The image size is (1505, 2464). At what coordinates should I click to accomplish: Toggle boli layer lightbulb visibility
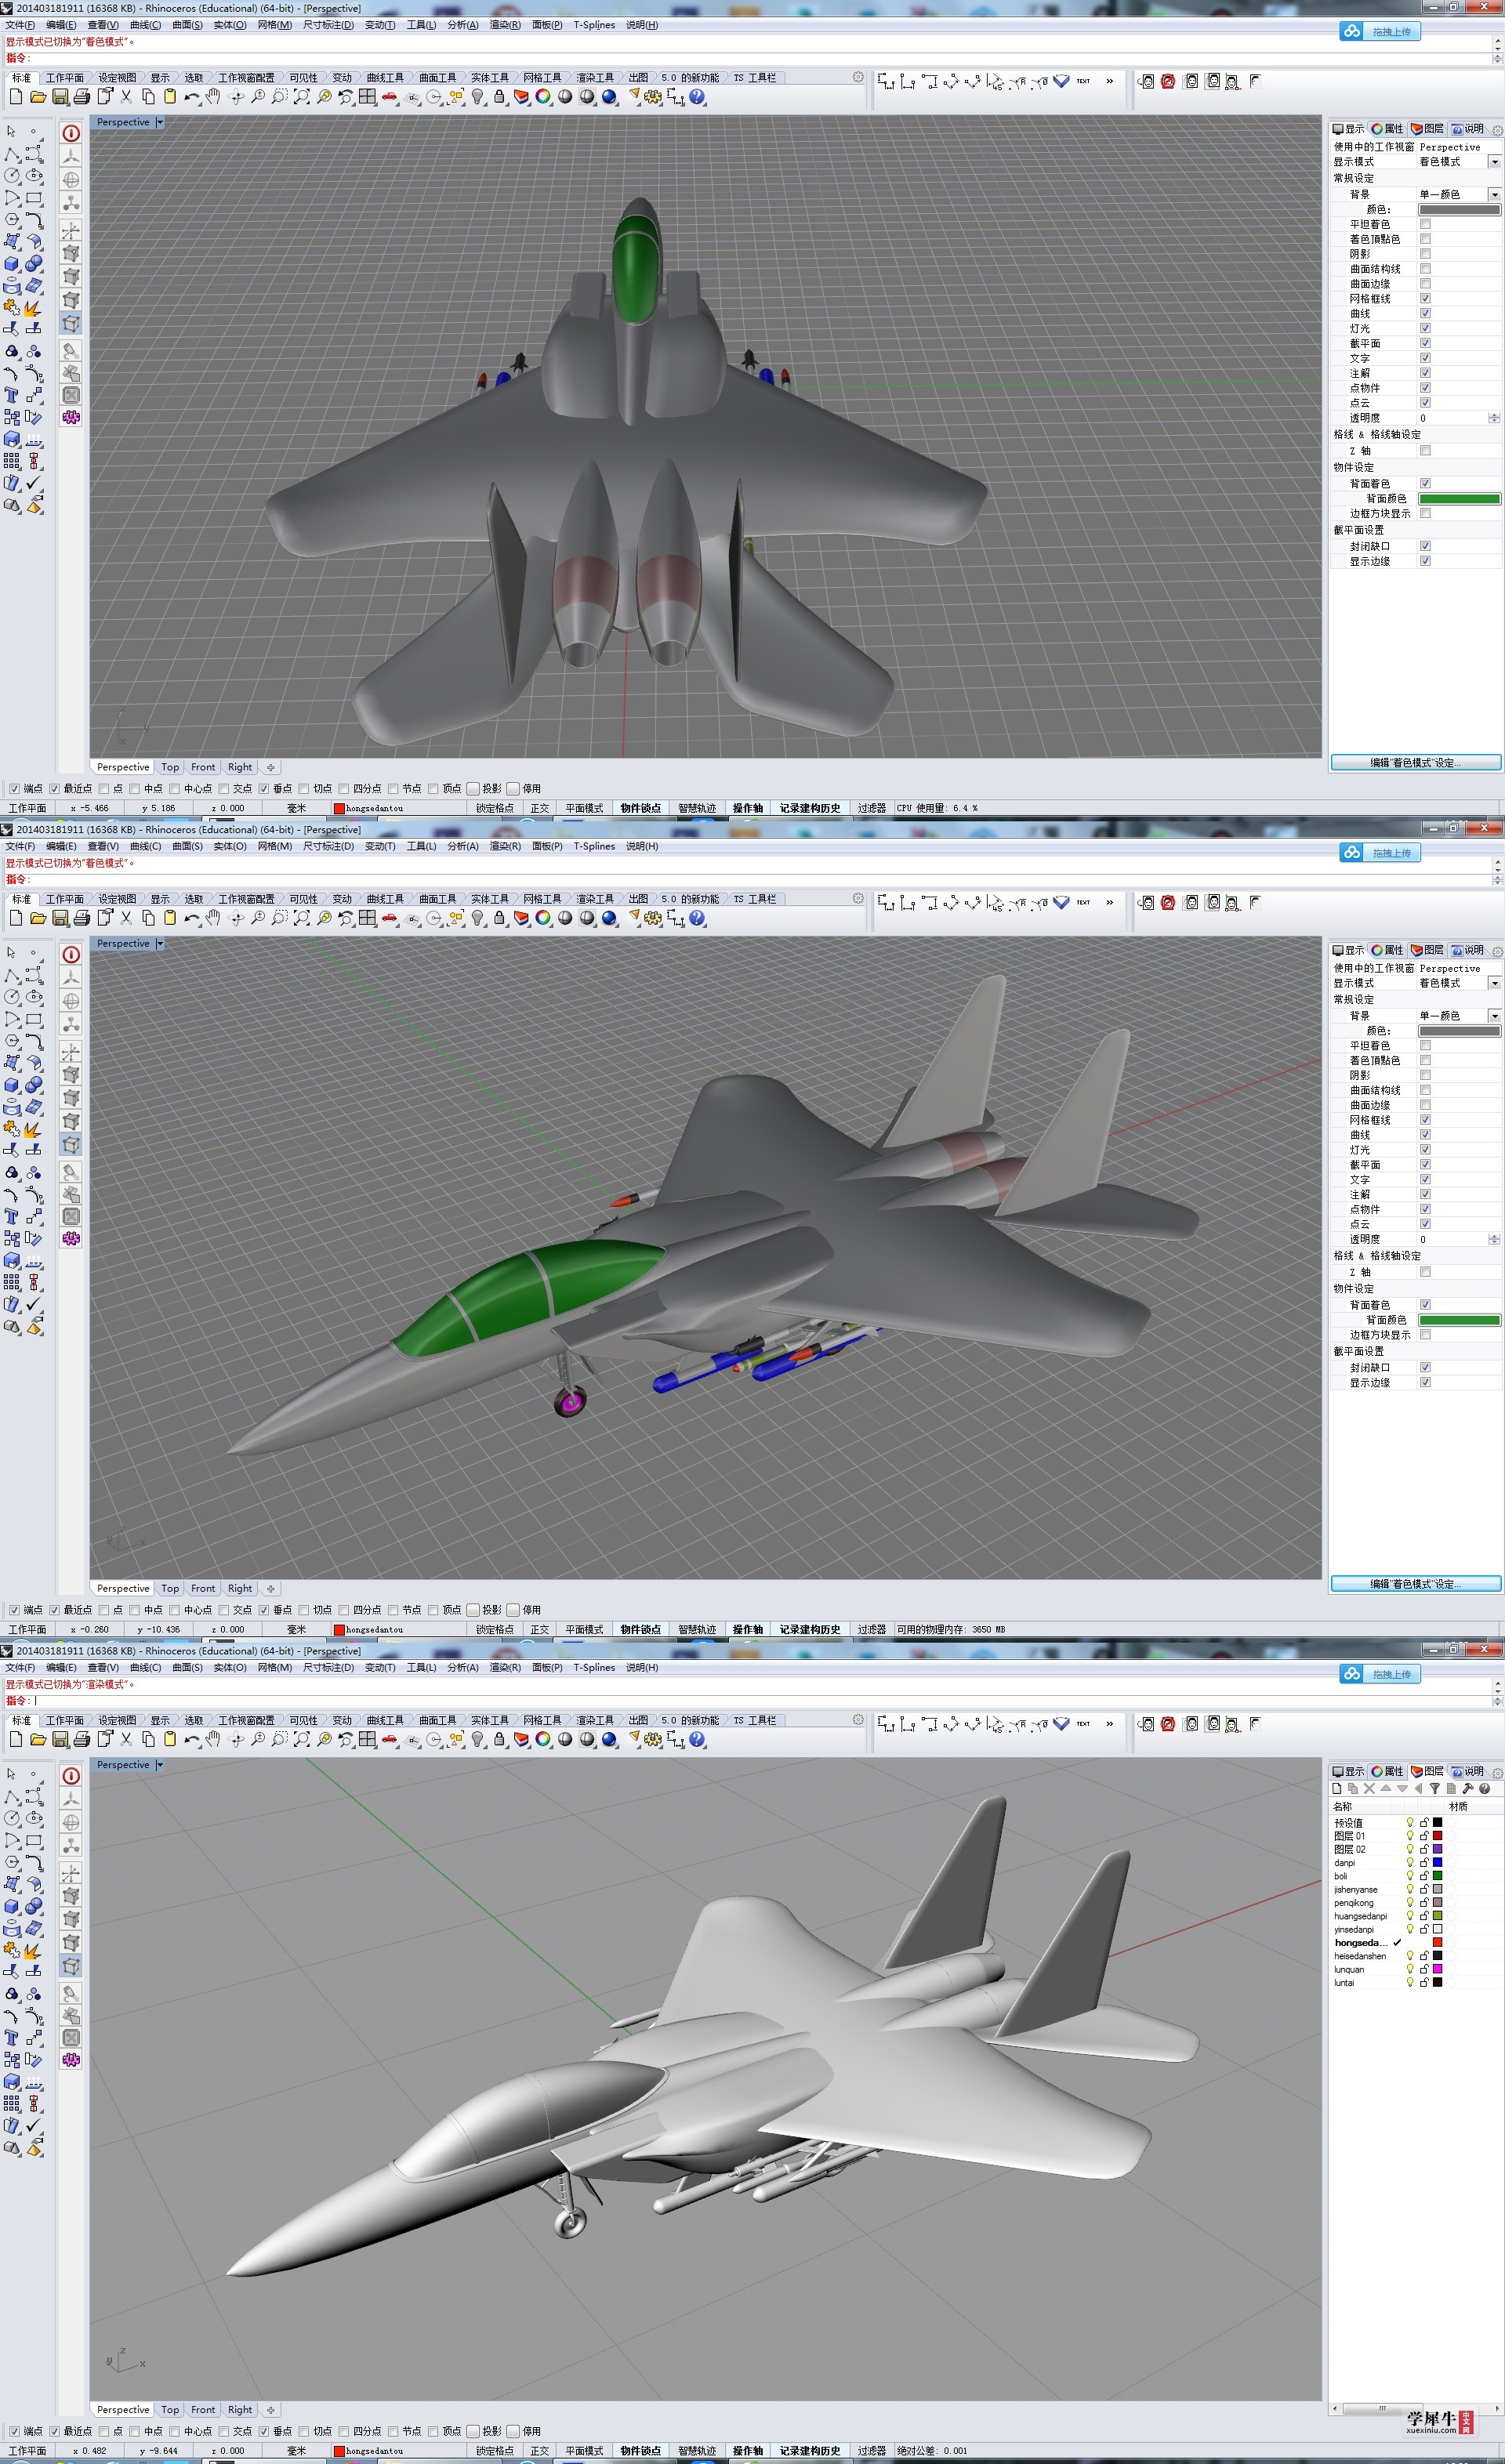pyautogui.click(x=1410, y=1876)
